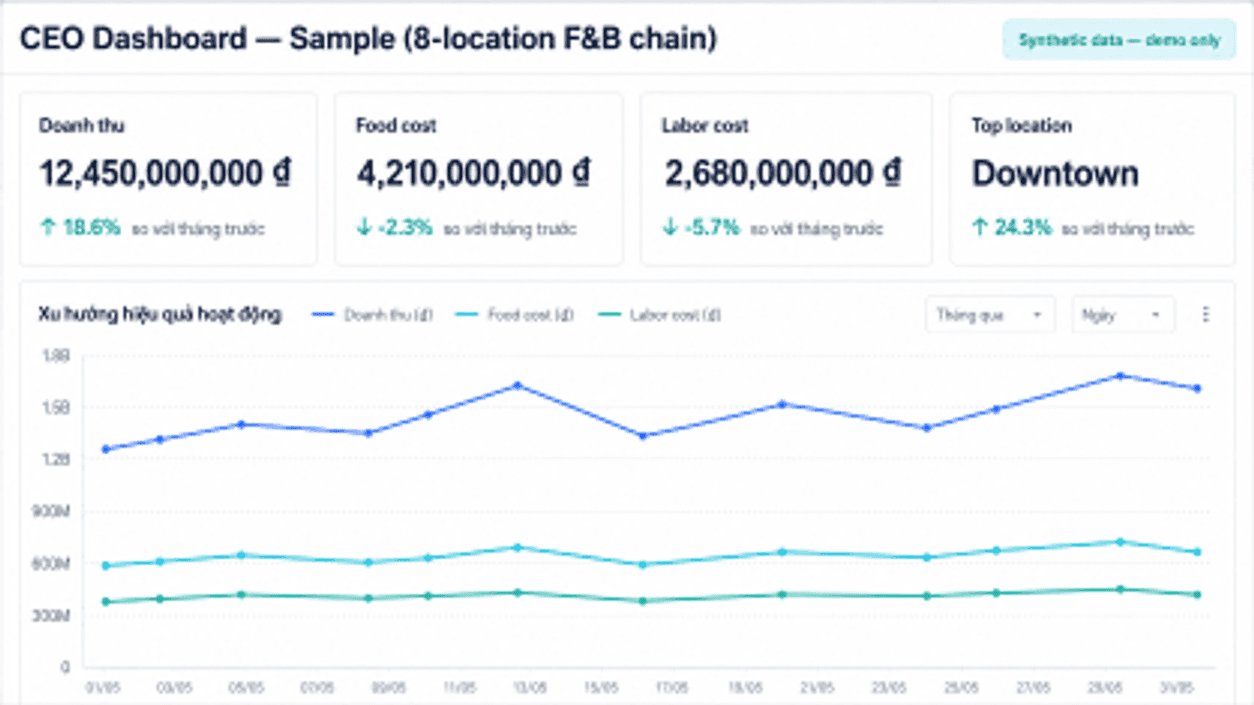Click the Top location value Downtown
This screenshot has height=705, width=1254.
1055,174
